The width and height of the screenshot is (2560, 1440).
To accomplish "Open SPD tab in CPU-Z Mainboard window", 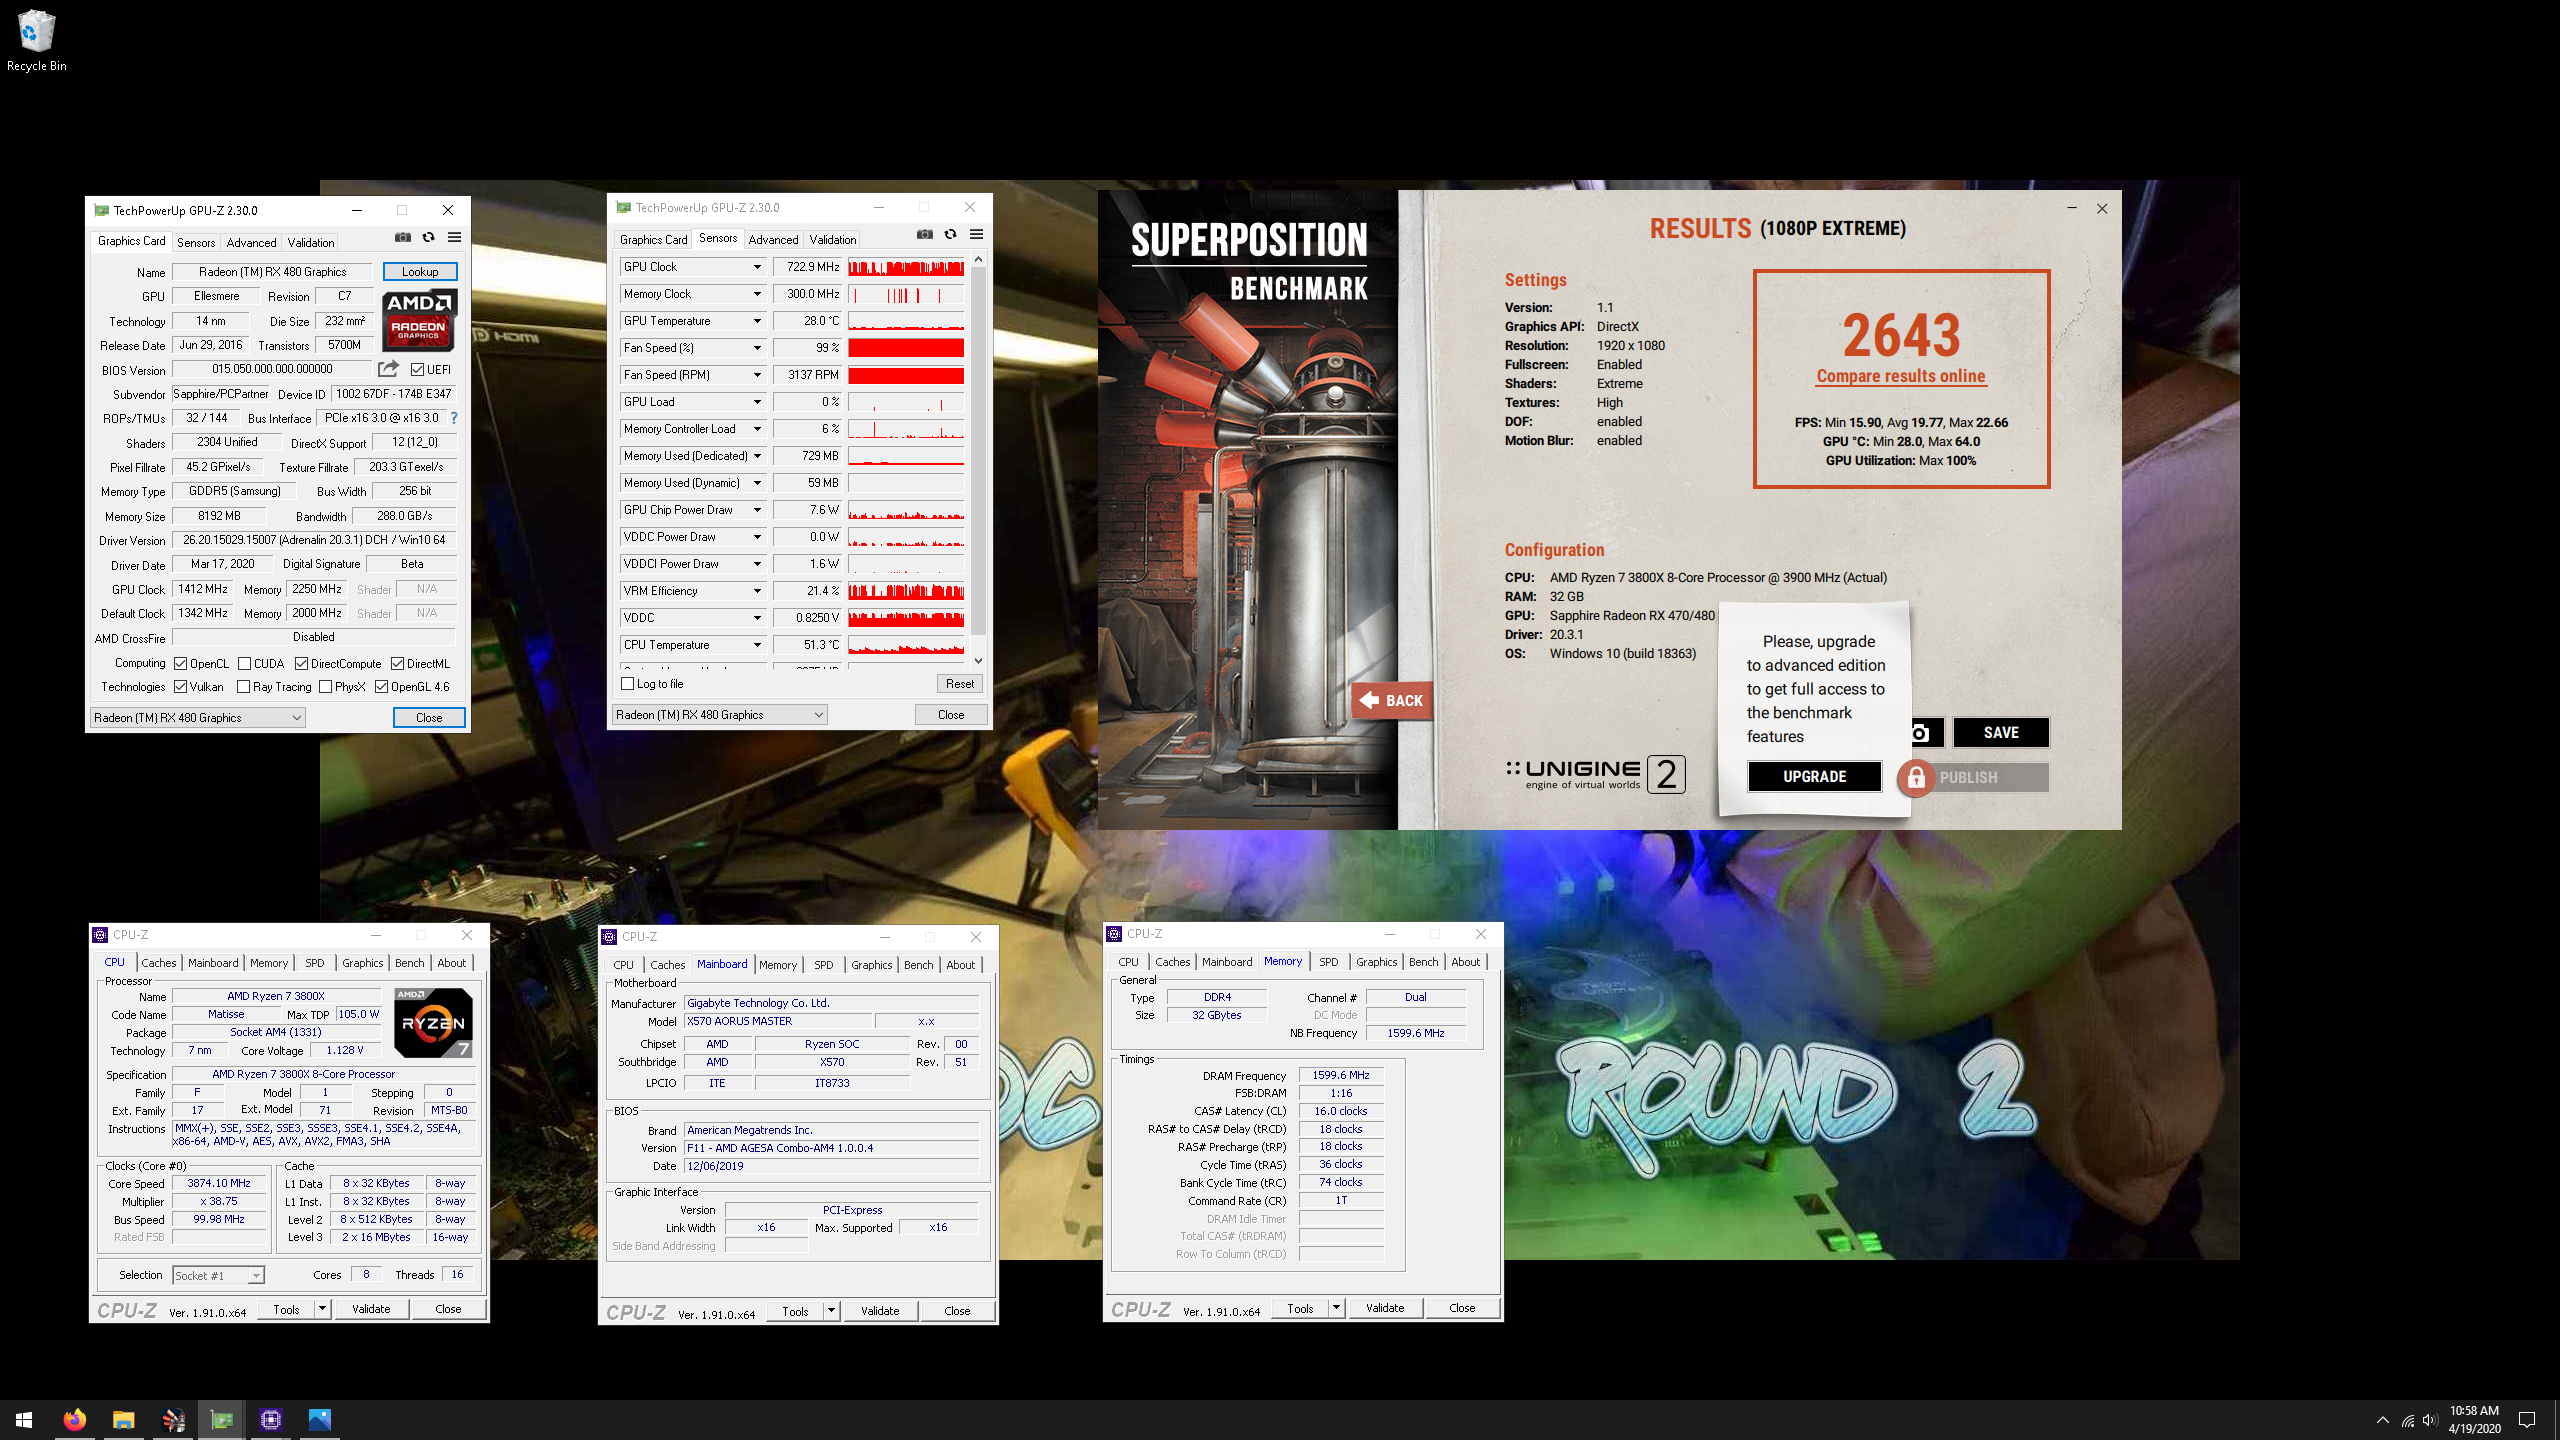I will 823,964.
